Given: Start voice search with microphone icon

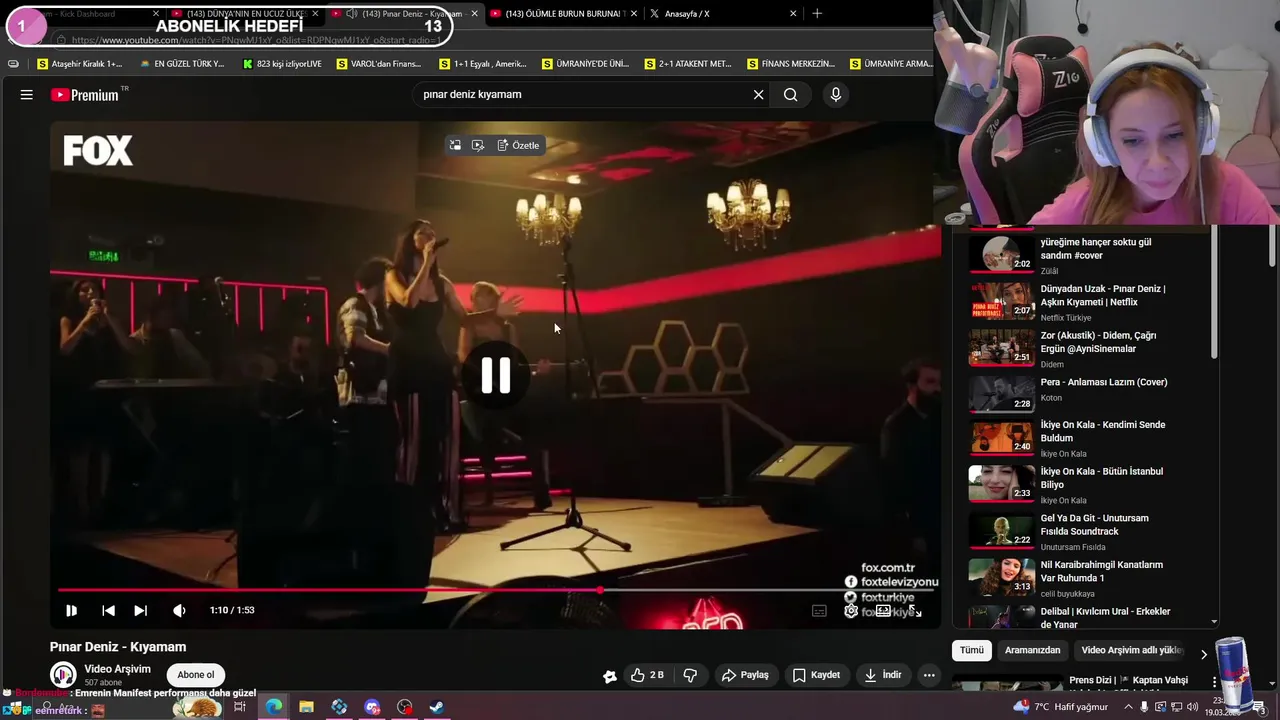Looking at the screenshot, I should tap(836, 95).
